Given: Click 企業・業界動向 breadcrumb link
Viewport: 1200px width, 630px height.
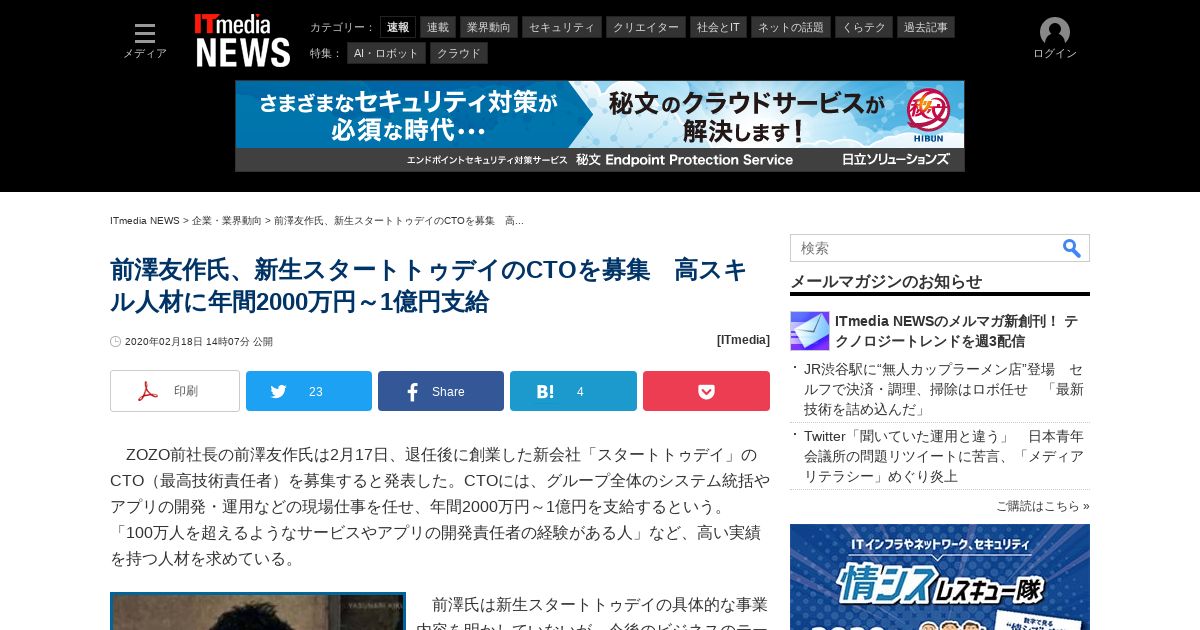Looking at the screenshot, I should pyautogui.click(x=227, y=220).
